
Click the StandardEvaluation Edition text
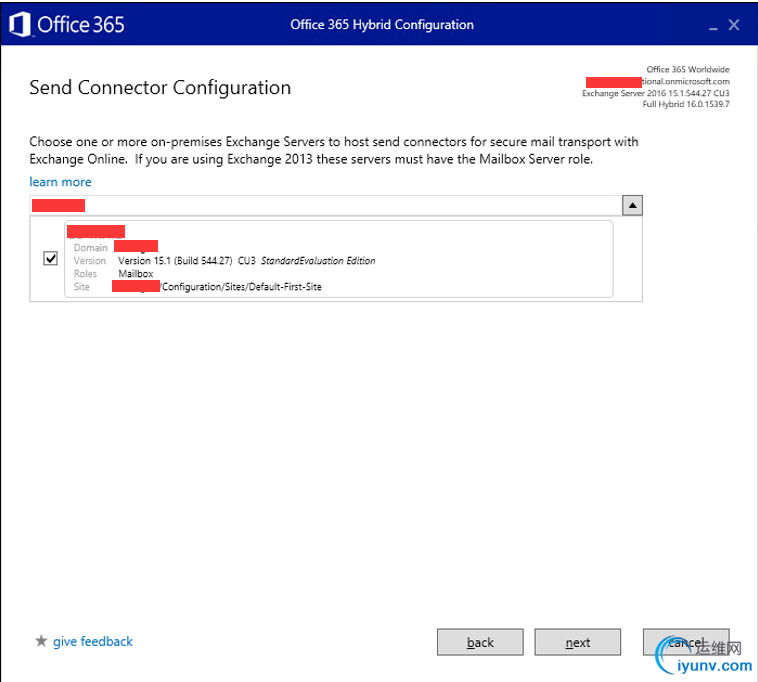(x=318, y=261)
